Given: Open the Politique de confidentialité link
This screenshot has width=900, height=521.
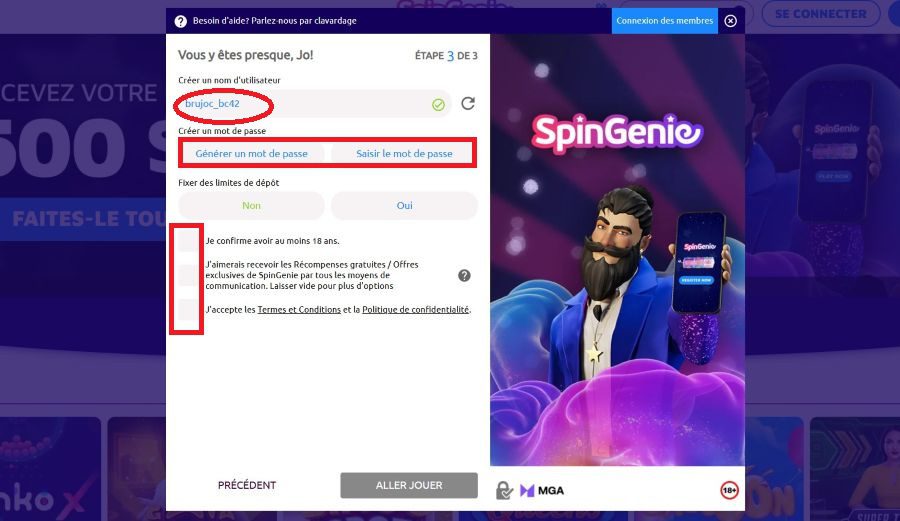Looking at the screenshot, I should click(x=416, y=310).
